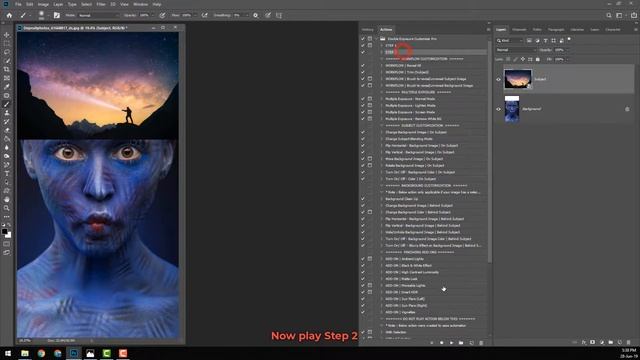The image size is (640, 360).
Task: Click the Delete trash icon in Actions panel
Action: (481, 343)
